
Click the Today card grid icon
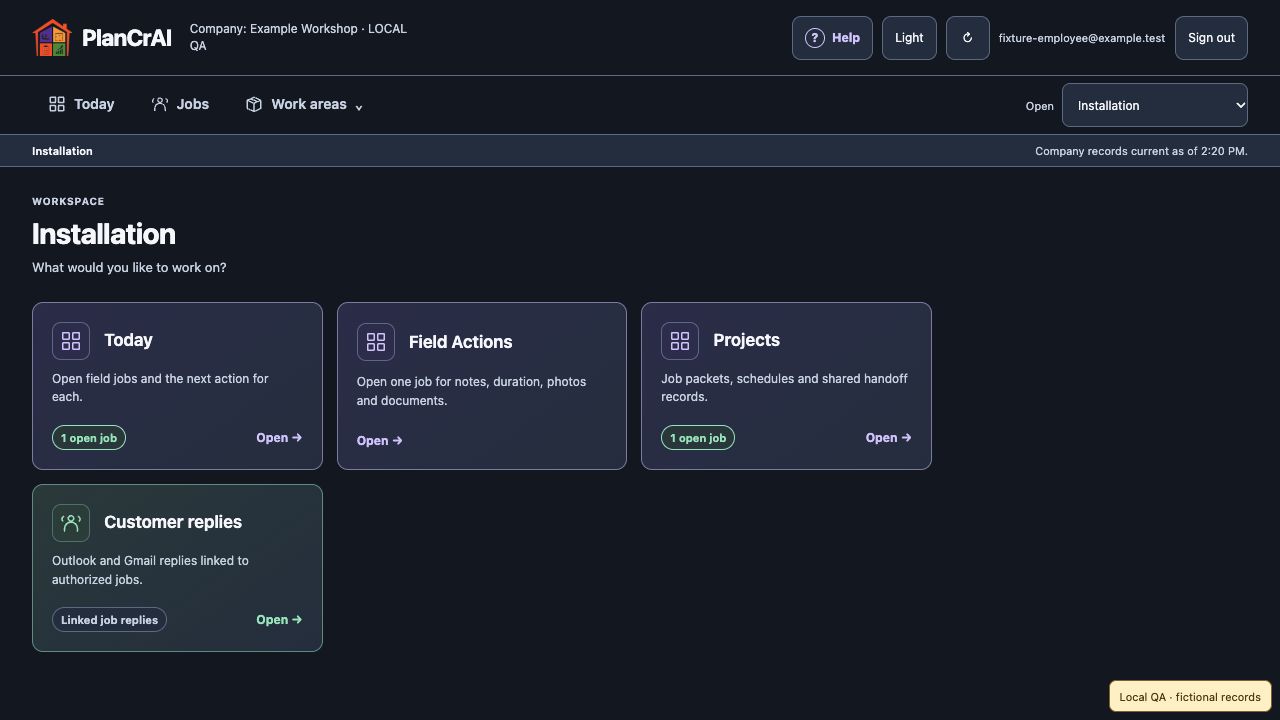point(71,341)
